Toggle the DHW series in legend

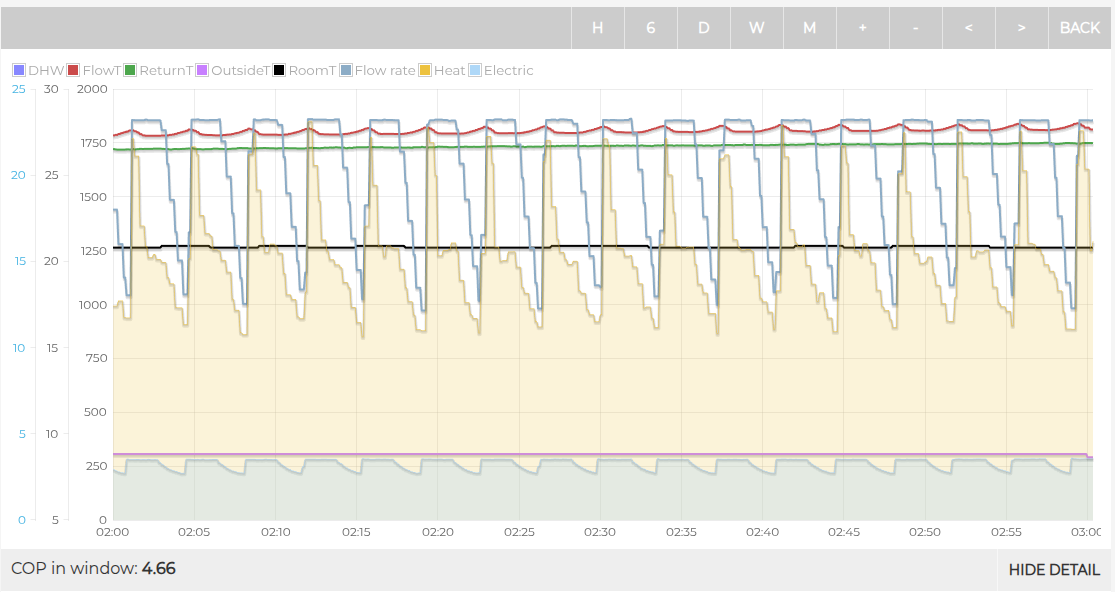point(46,71)
